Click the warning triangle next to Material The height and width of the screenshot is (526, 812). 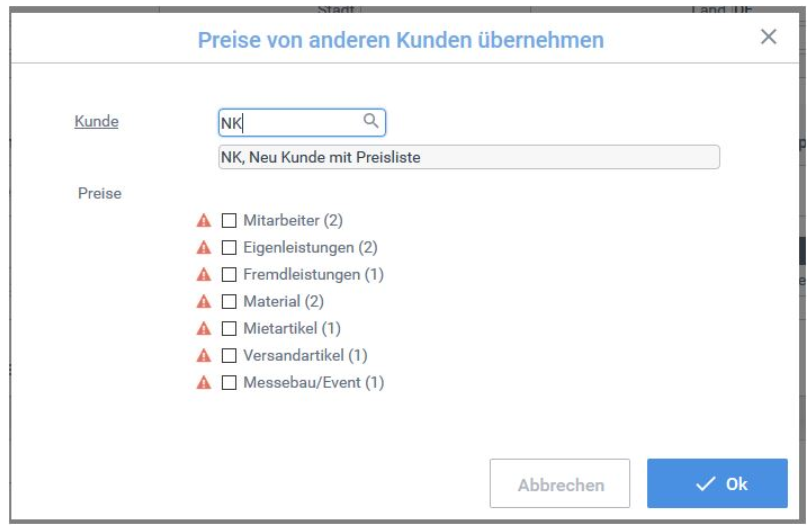coord(204,302)
